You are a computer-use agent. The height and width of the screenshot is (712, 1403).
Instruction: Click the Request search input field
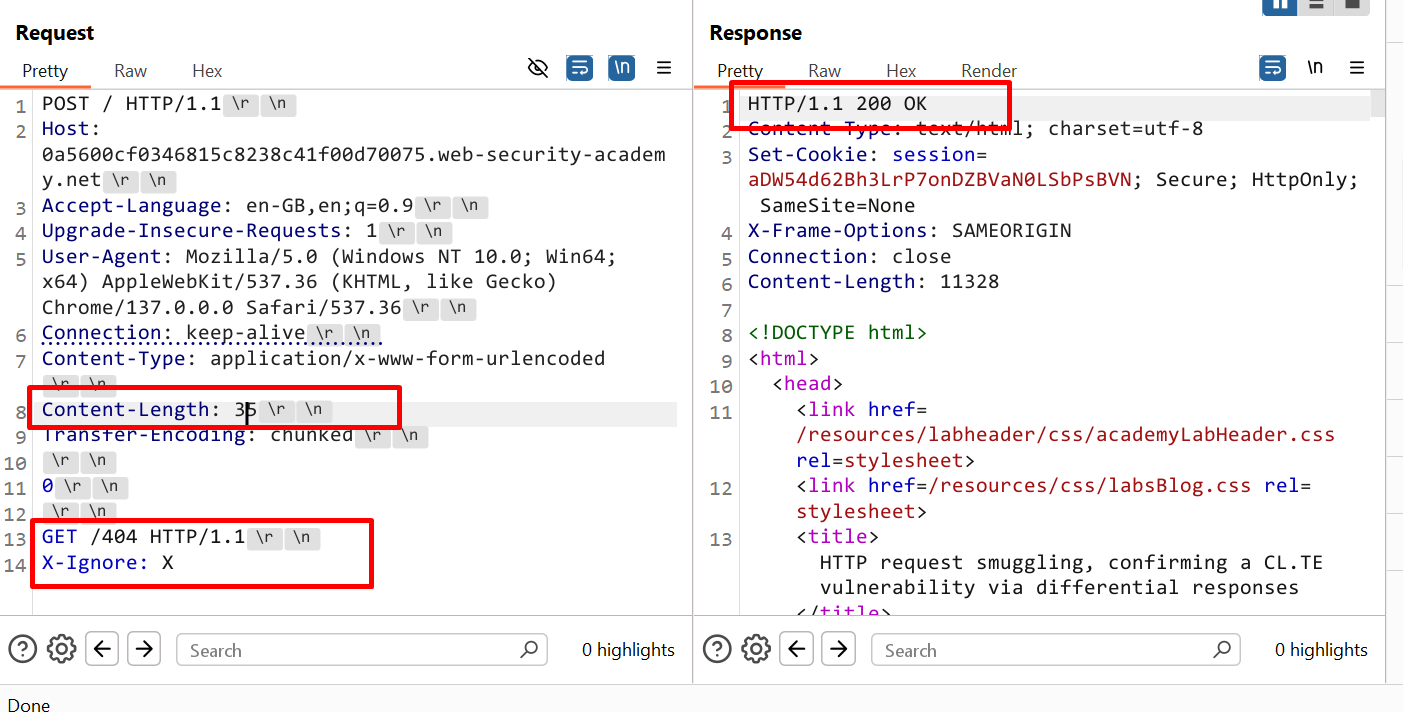coord(350,650)
